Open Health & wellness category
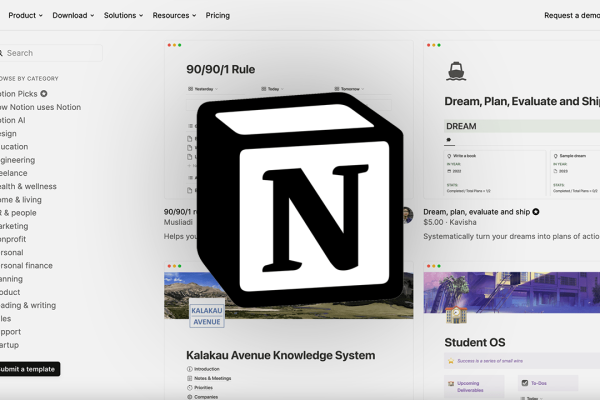The image size is (600, 400). 28,186
